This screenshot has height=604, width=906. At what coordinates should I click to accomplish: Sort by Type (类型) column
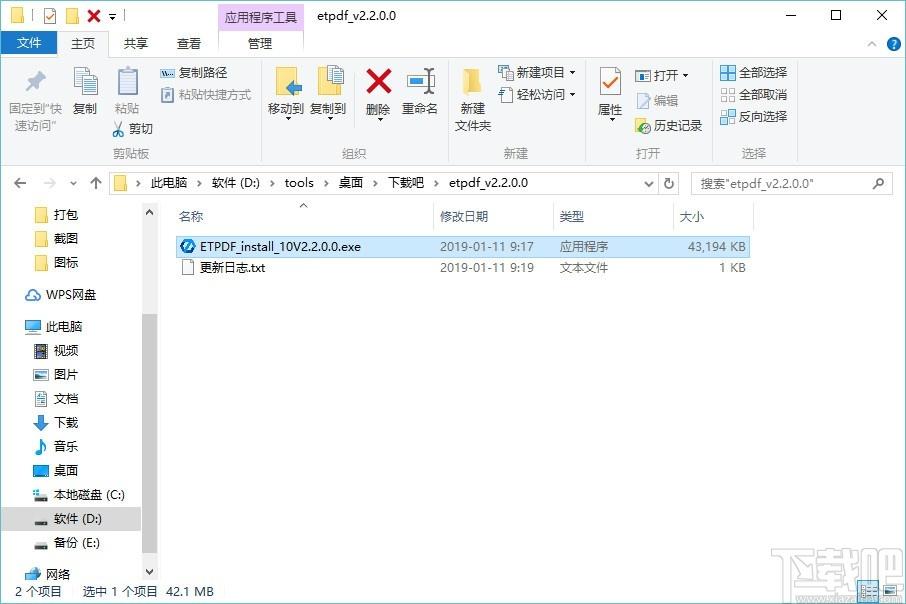[571, 217]
